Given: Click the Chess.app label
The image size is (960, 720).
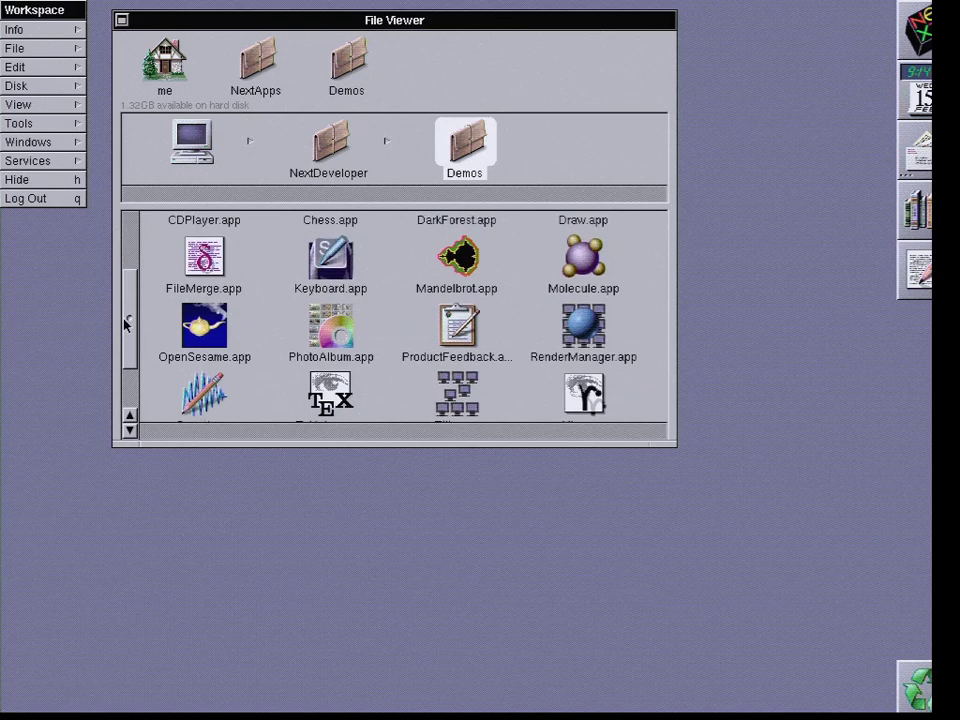Looking at the screenshot, I should coord(331,220).
